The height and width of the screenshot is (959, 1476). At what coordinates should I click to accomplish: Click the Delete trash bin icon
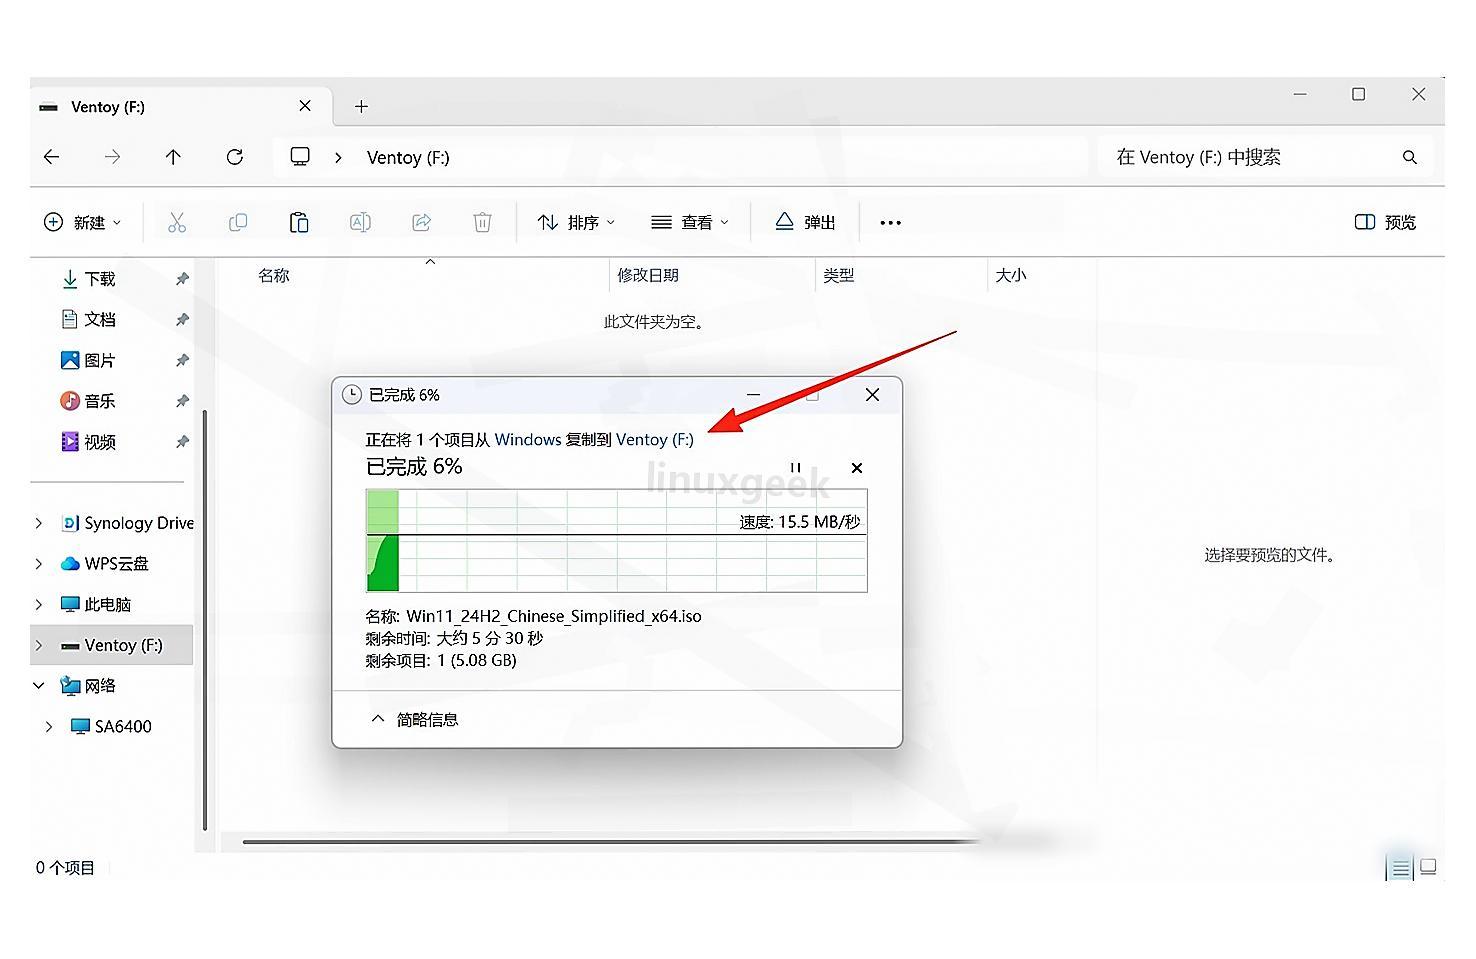coord(482,222)
